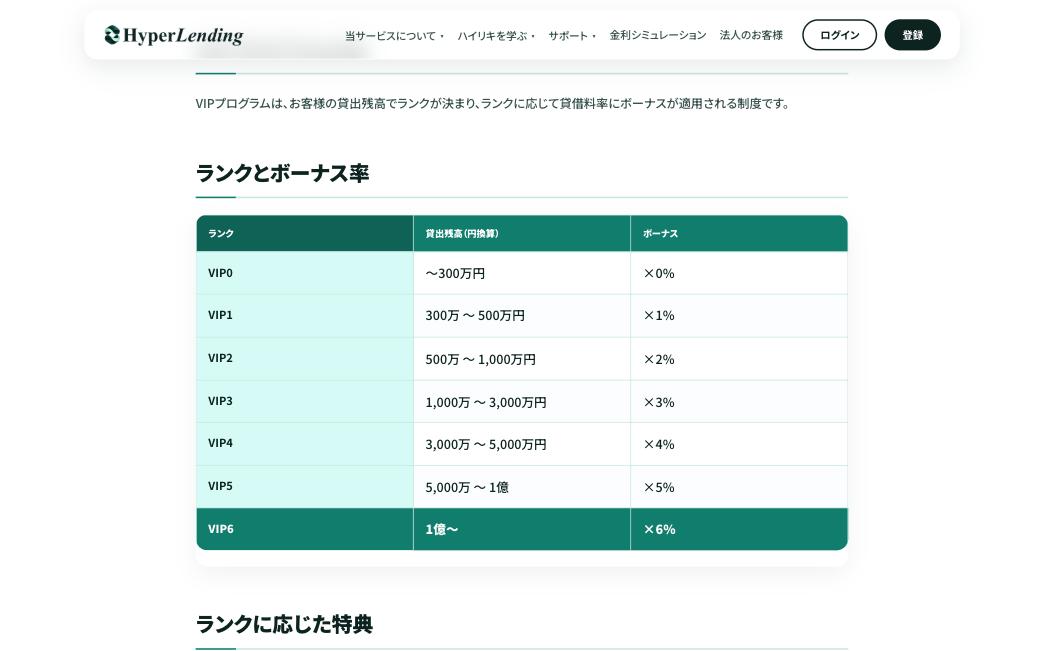The image size is (1044, 651).
Task: Click the ×4% bonus cell
Action: 739,444
